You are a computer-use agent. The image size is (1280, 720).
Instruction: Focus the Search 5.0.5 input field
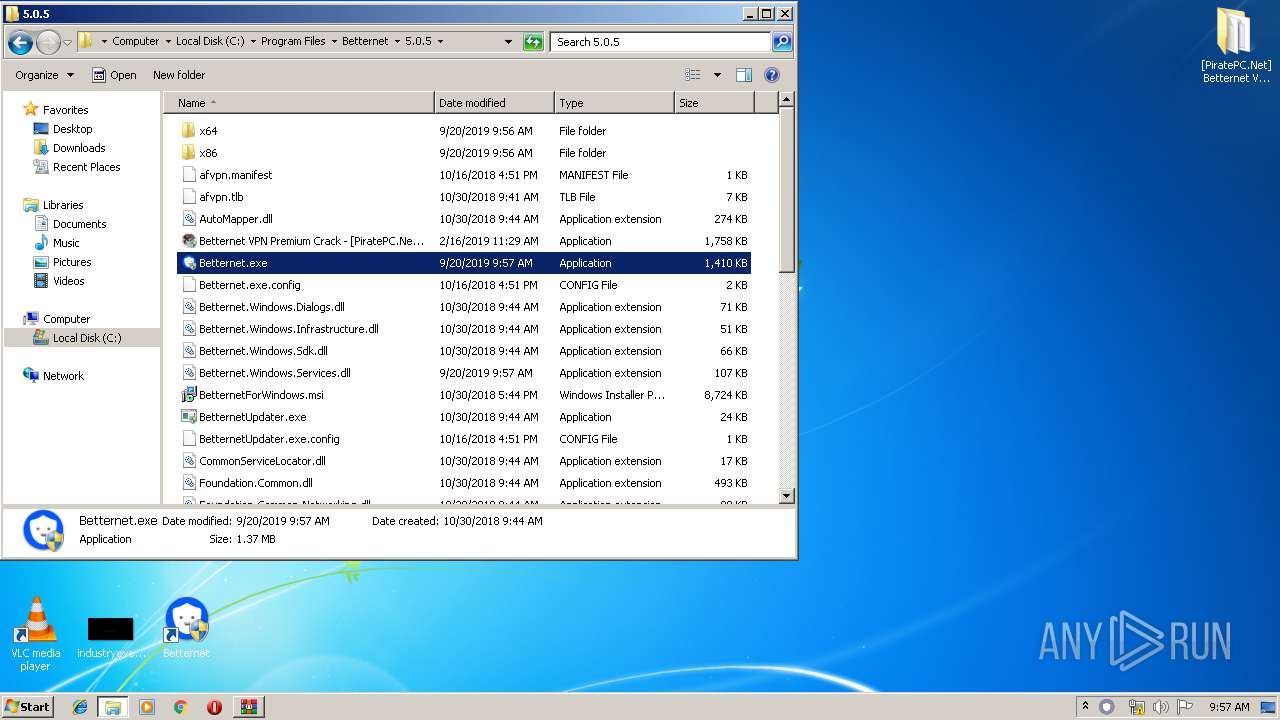pyautogui.click(x=660, y=42)
